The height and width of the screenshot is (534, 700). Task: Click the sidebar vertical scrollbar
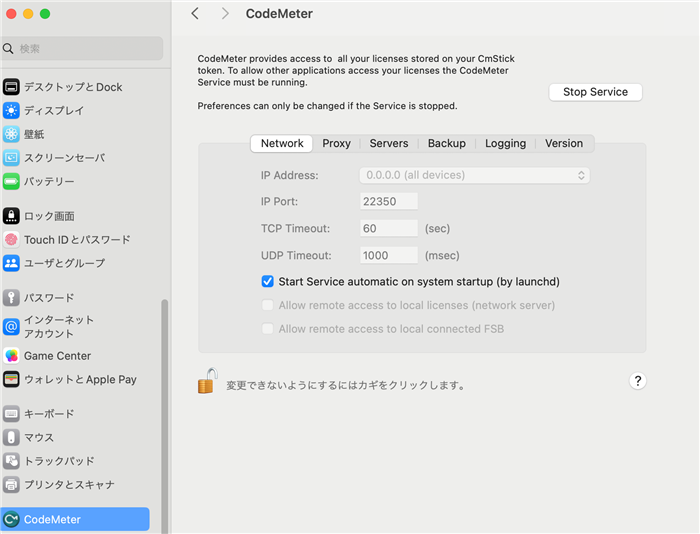tap(165, 415)
